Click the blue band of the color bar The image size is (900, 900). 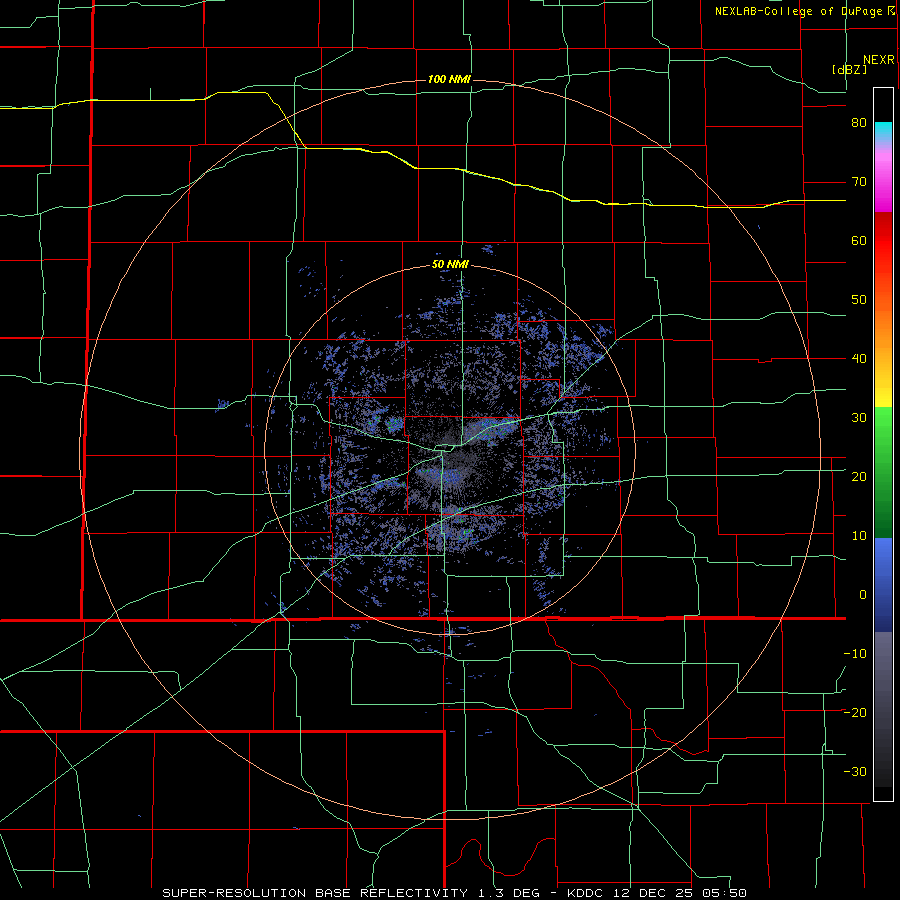pyautogui.click(x=883, y=585)
